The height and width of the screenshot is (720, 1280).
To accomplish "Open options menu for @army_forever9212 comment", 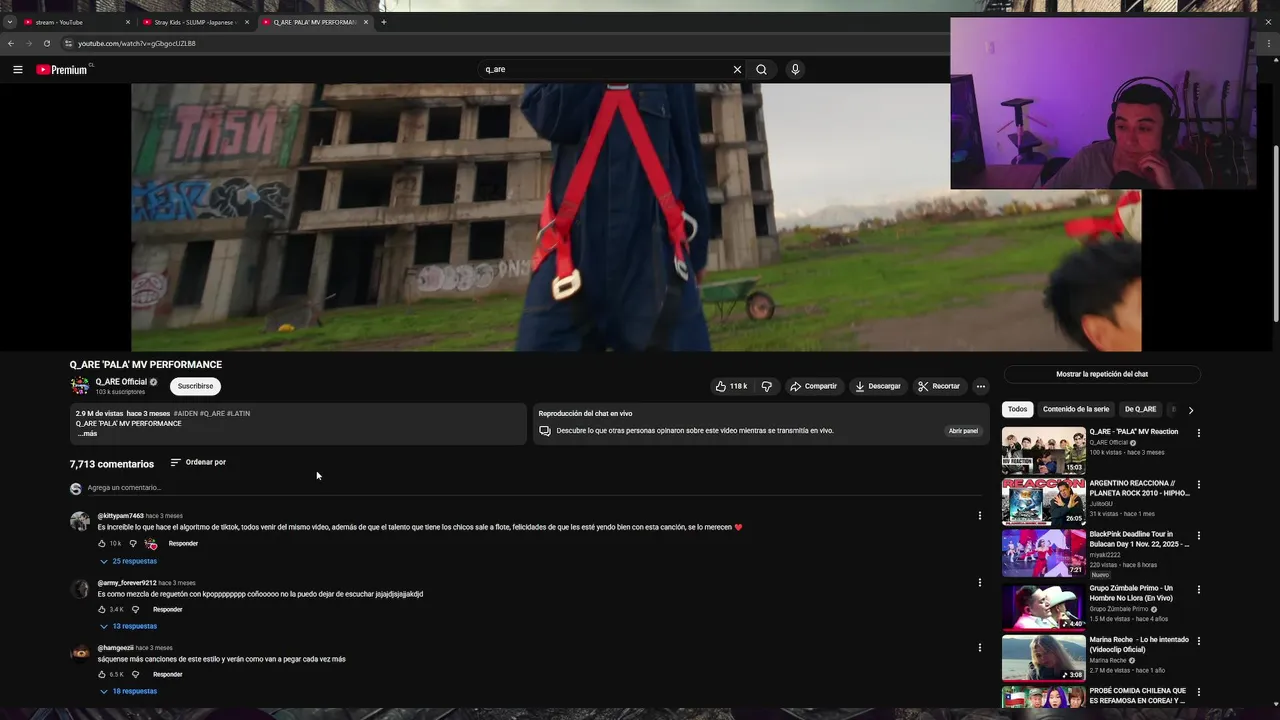I will [x=980, y=582].
